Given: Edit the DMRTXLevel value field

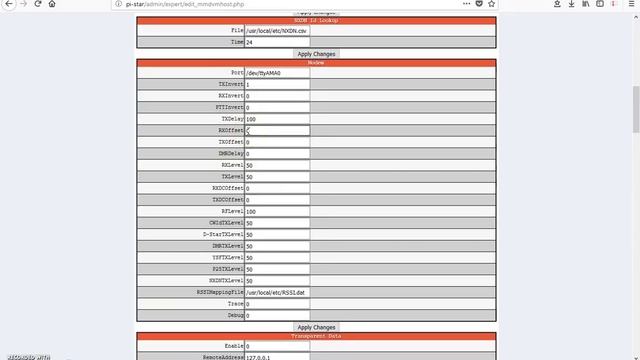Looking at the screenshot, I should [x=277, y=246].
